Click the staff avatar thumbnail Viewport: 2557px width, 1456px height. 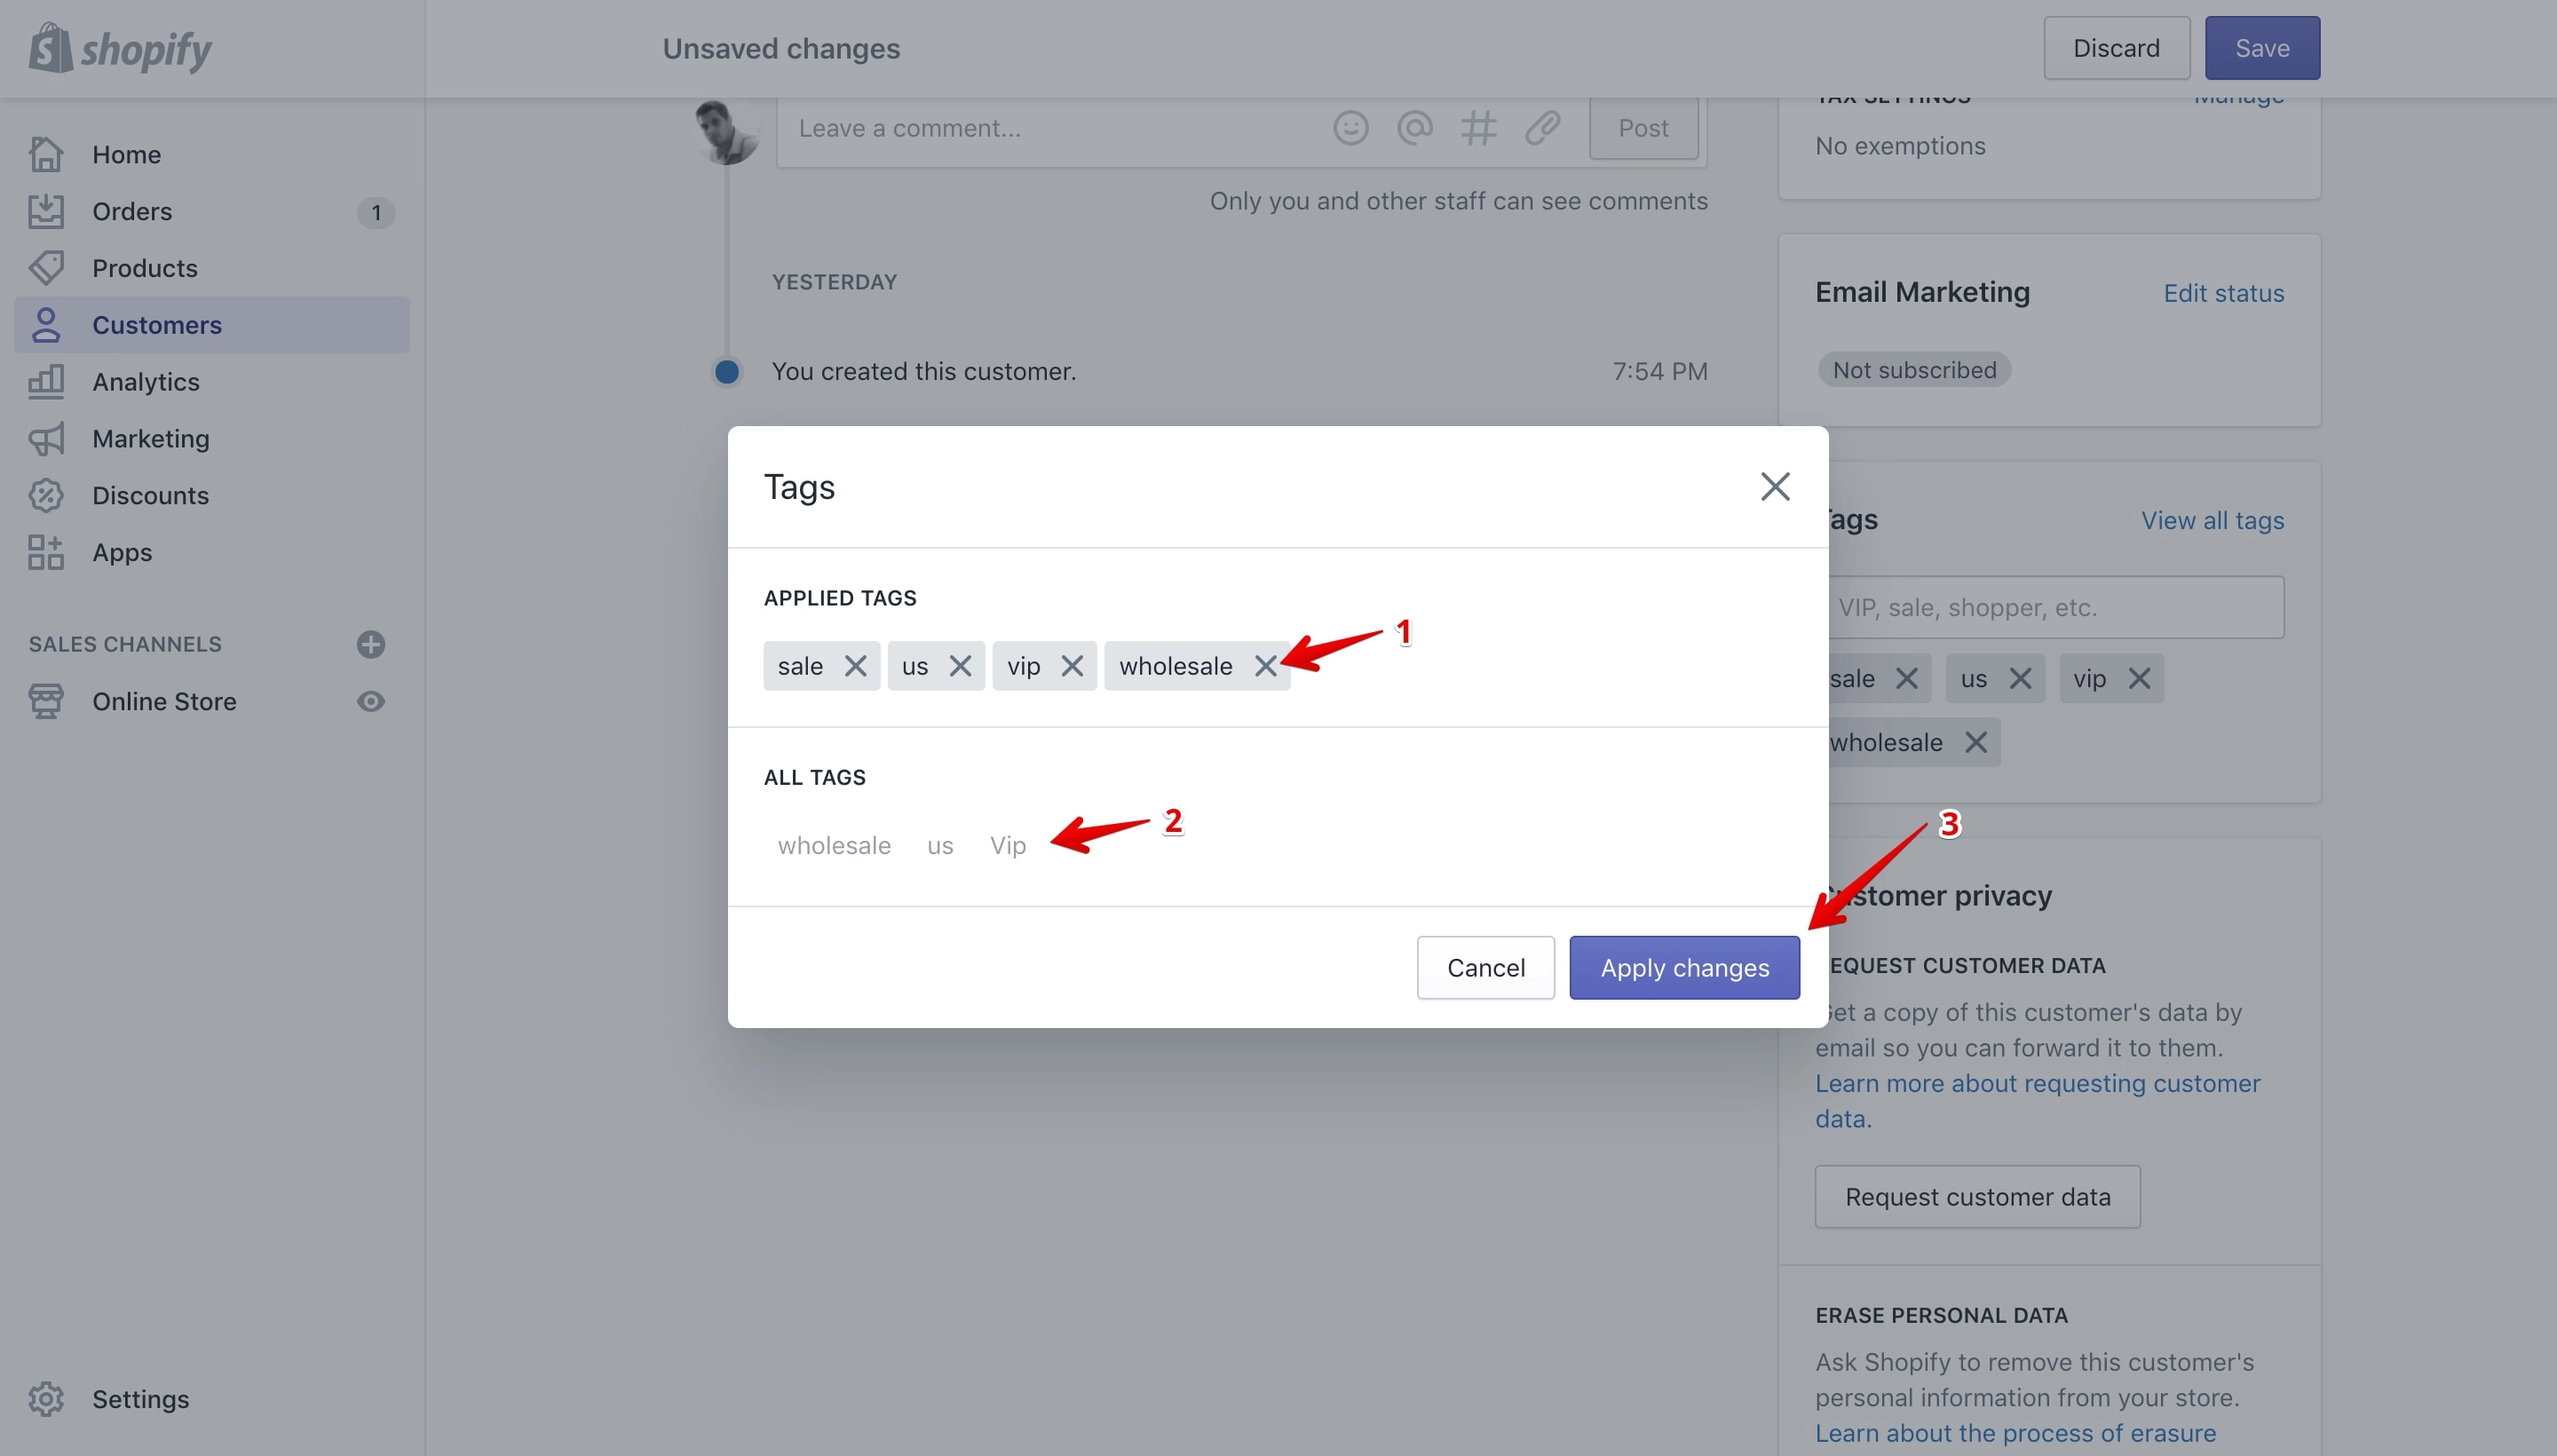(x=727, y=131)
